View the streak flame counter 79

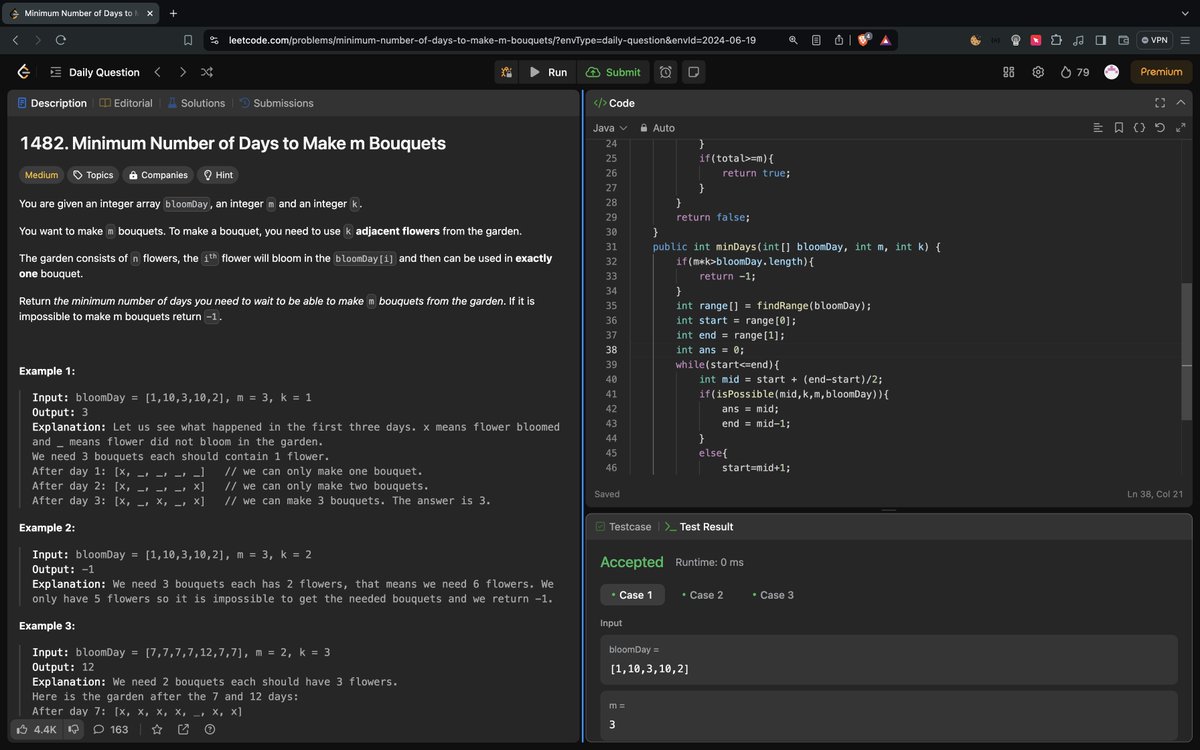coord(1075,72)
